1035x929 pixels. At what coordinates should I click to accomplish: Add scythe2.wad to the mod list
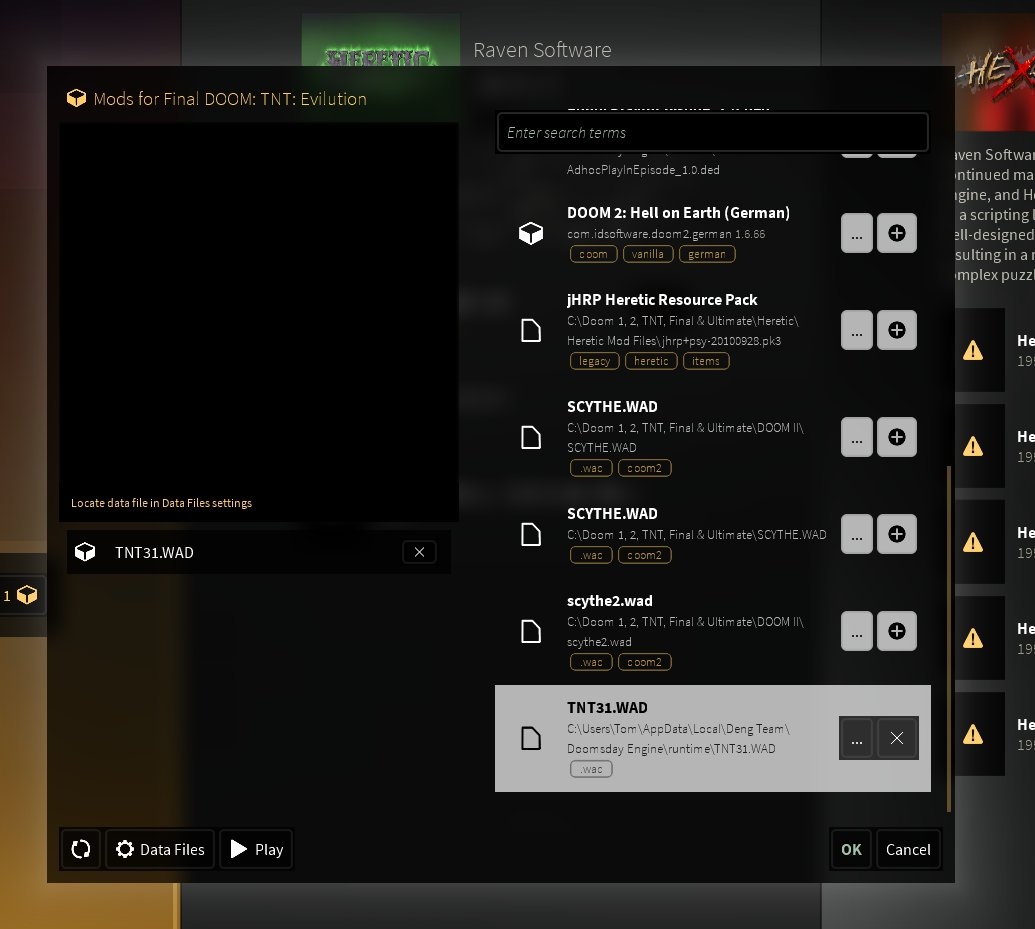[x=896, y=631]
